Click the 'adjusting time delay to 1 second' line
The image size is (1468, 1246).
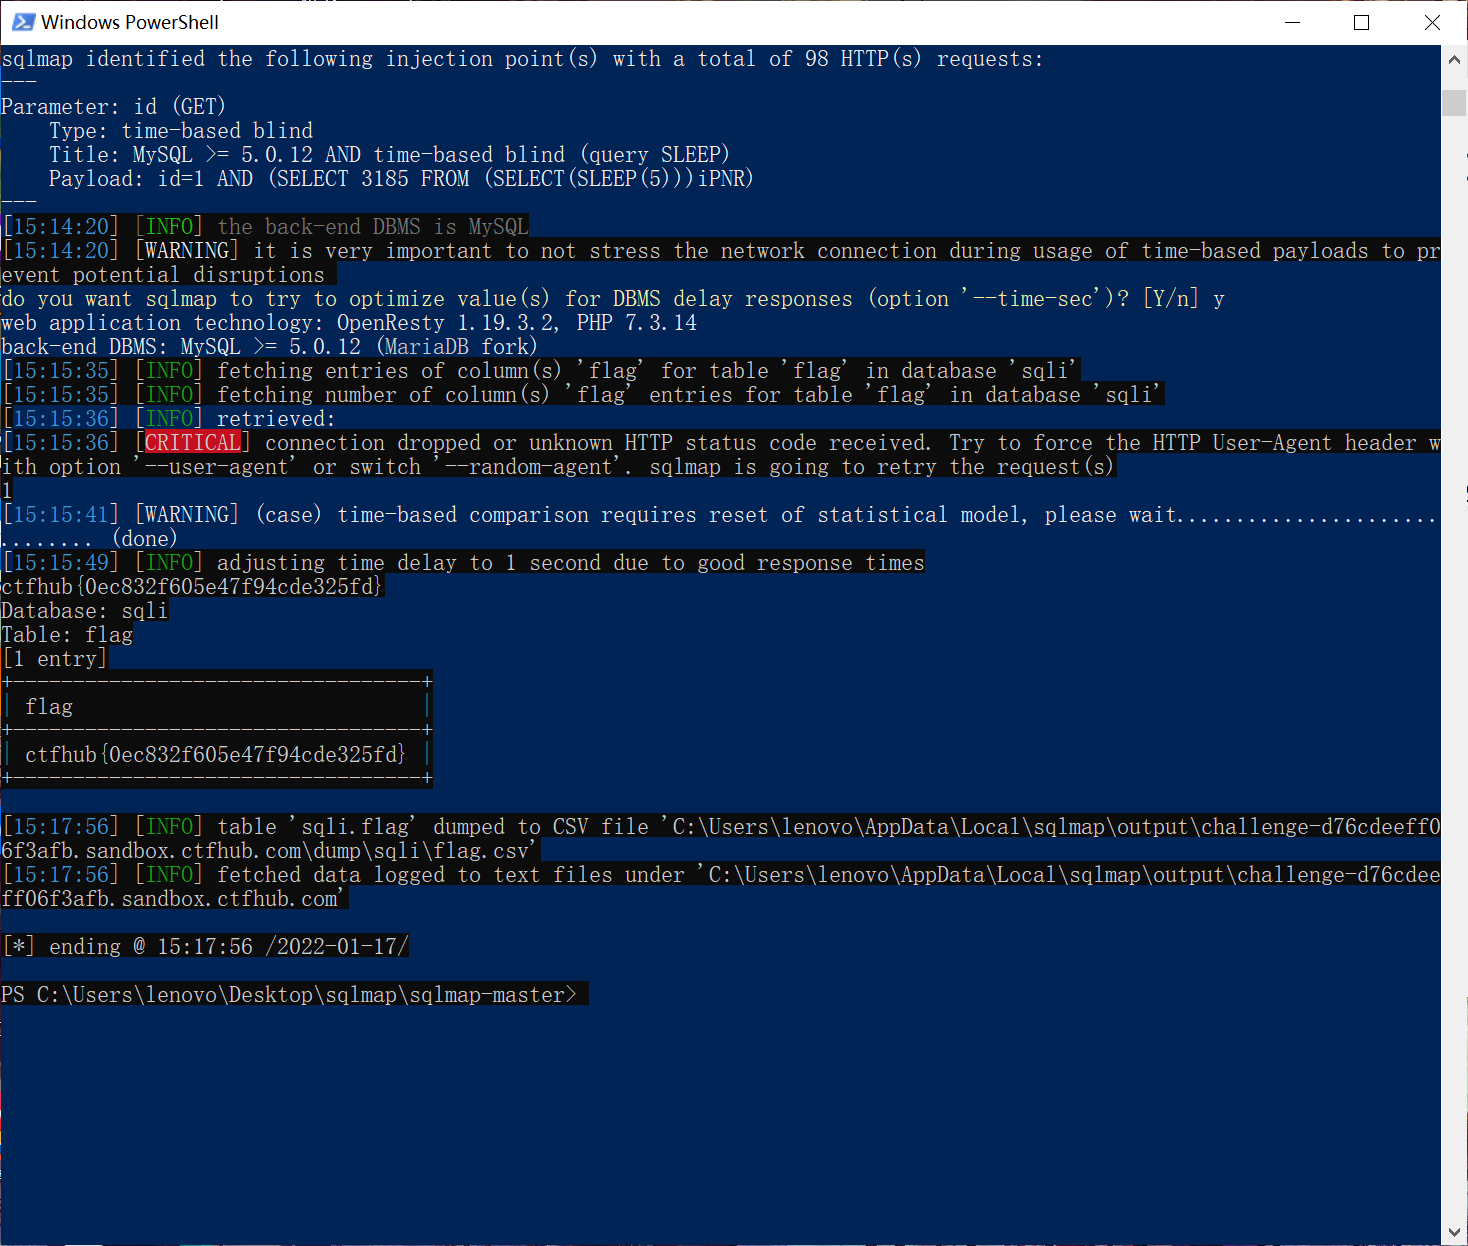(x=463, y=563)
